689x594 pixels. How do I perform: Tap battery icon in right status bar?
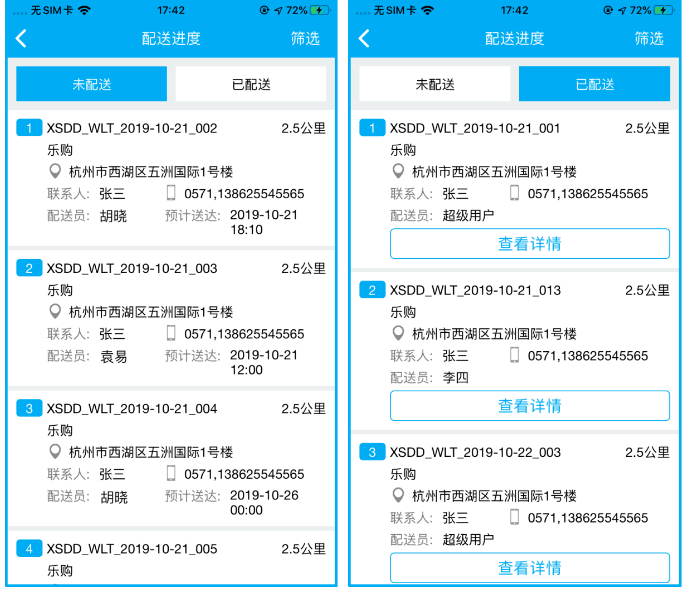(x=663, y=10)
